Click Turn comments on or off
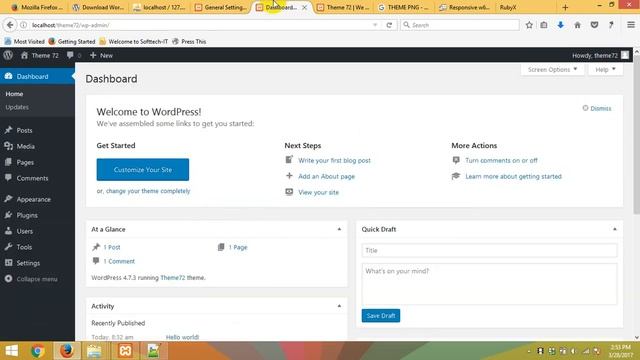 pos(501,160)
